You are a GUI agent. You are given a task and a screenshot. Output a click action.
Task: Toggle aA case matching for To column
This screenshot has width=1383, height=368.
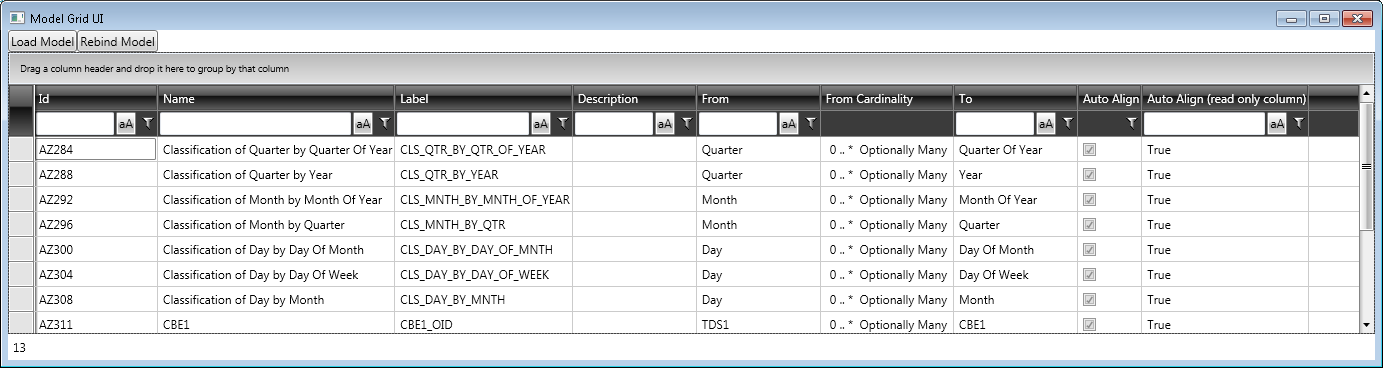pos(1046,123)
